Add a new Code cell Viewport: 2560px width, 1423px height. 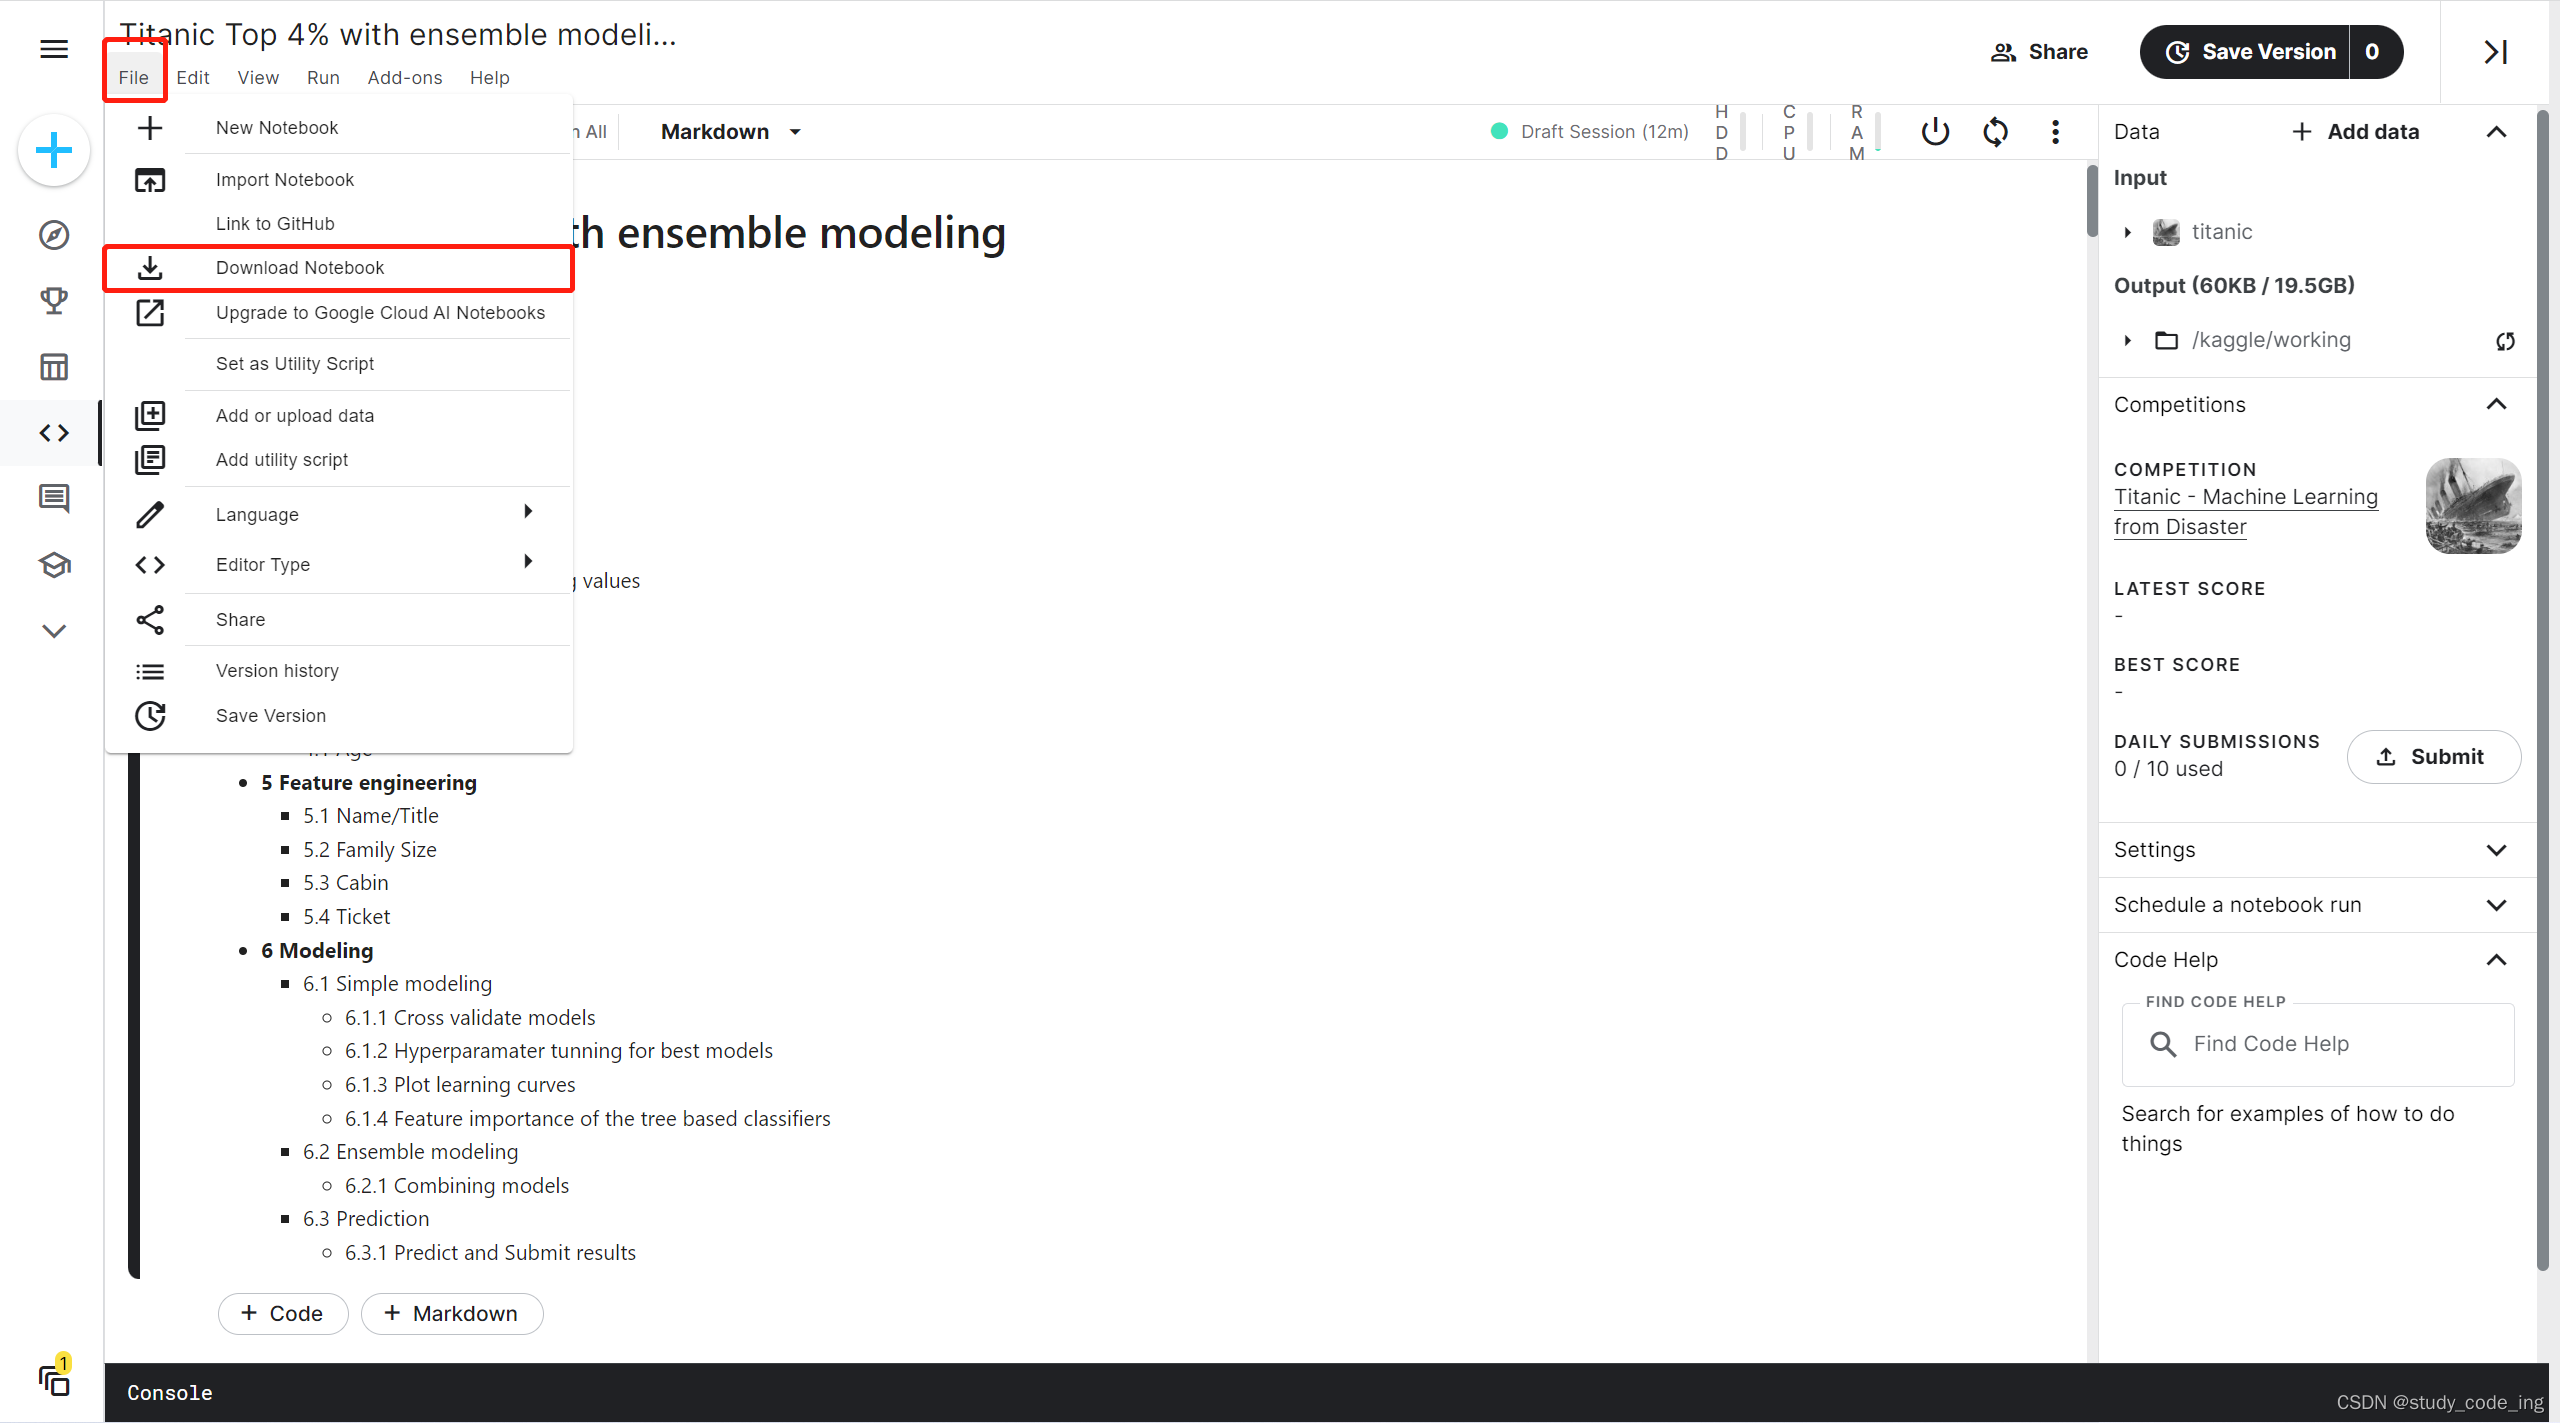point(283,1314)
